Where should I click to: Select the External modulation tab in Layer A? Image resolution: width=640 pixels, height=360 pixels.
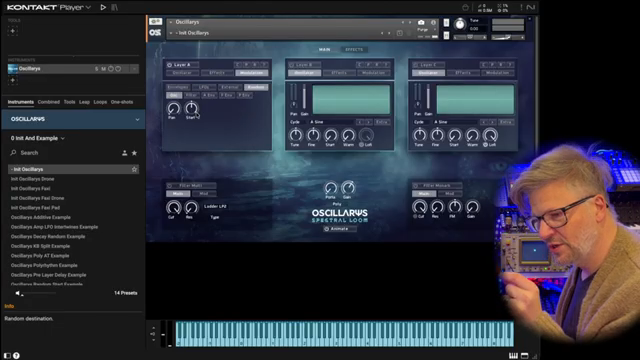coord(230,87)
